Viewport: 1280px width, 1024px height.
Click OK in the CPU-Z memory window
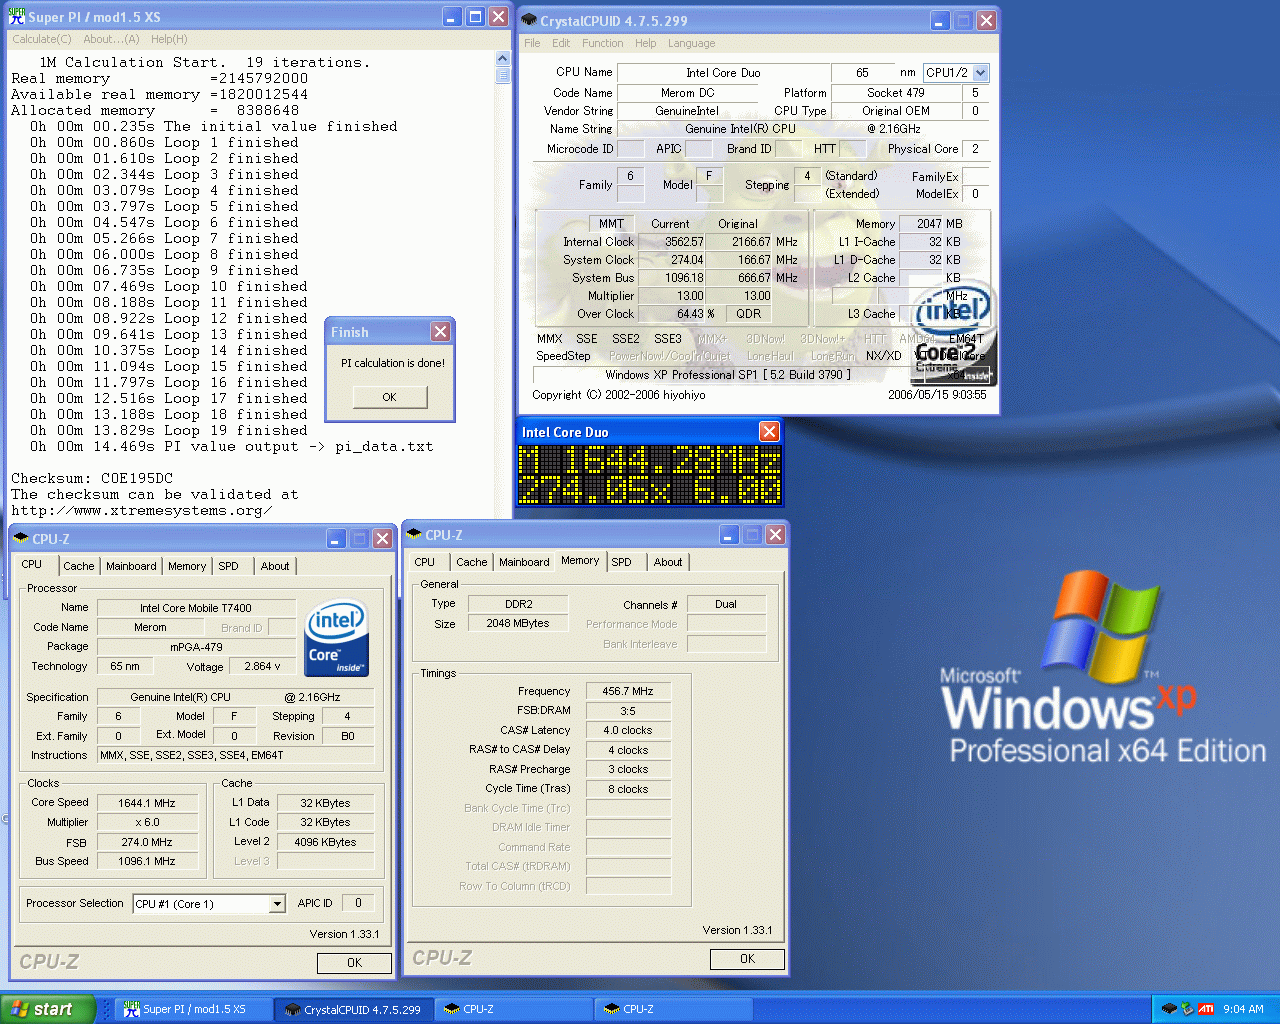[747, 958]
